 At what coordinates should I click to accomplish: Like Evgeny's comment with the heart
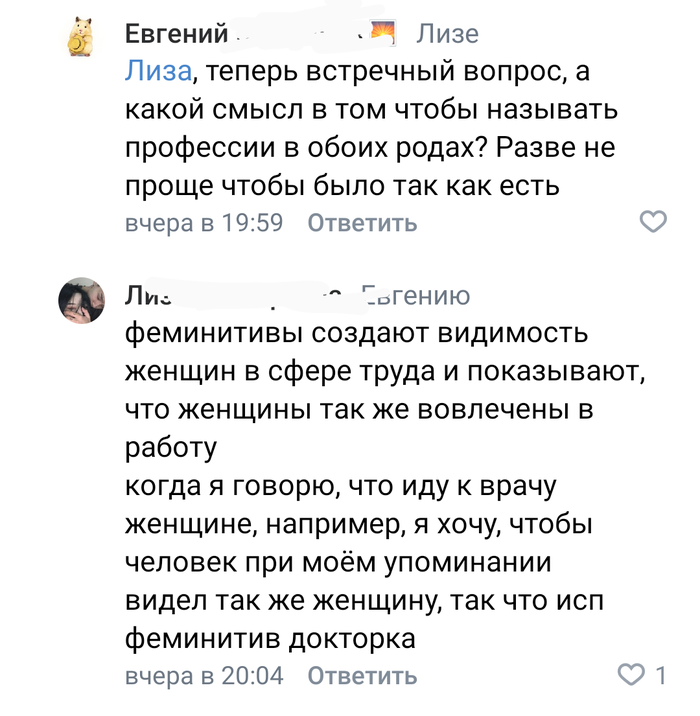point(652,222)
